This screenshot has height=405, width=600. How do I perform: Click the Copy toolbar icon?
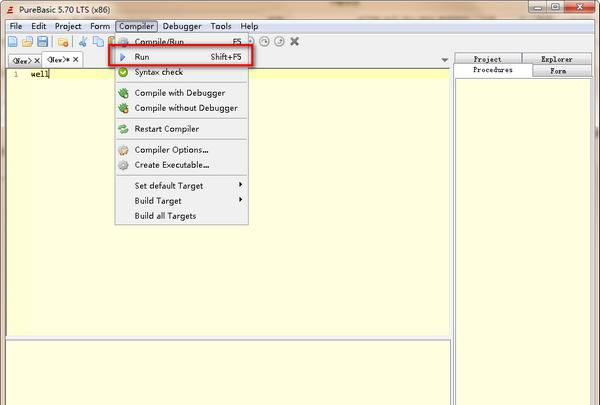click(98, 41)
